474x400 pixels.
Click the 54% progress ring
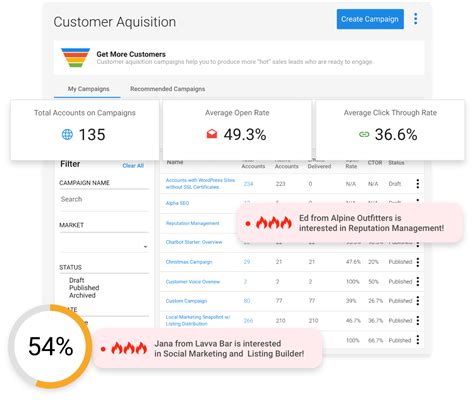click(50, 346)
